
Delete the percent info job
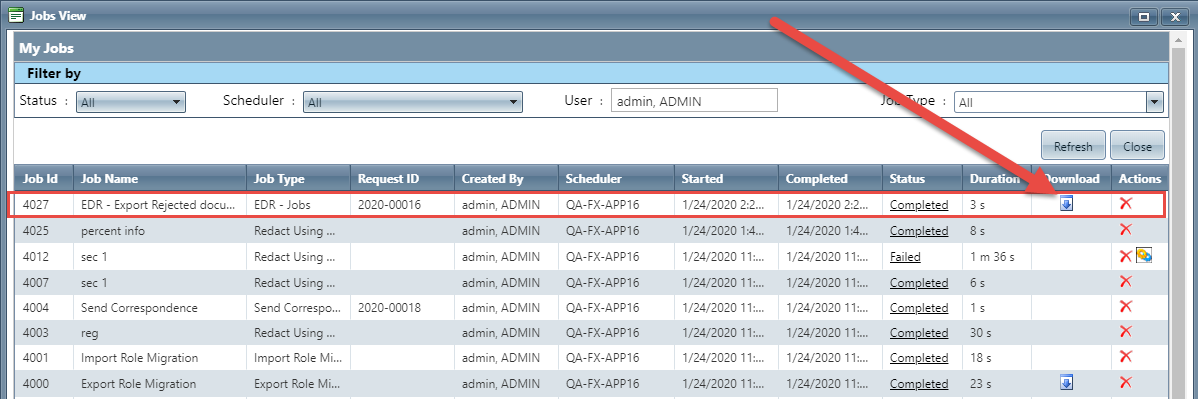coord(1125,229)
